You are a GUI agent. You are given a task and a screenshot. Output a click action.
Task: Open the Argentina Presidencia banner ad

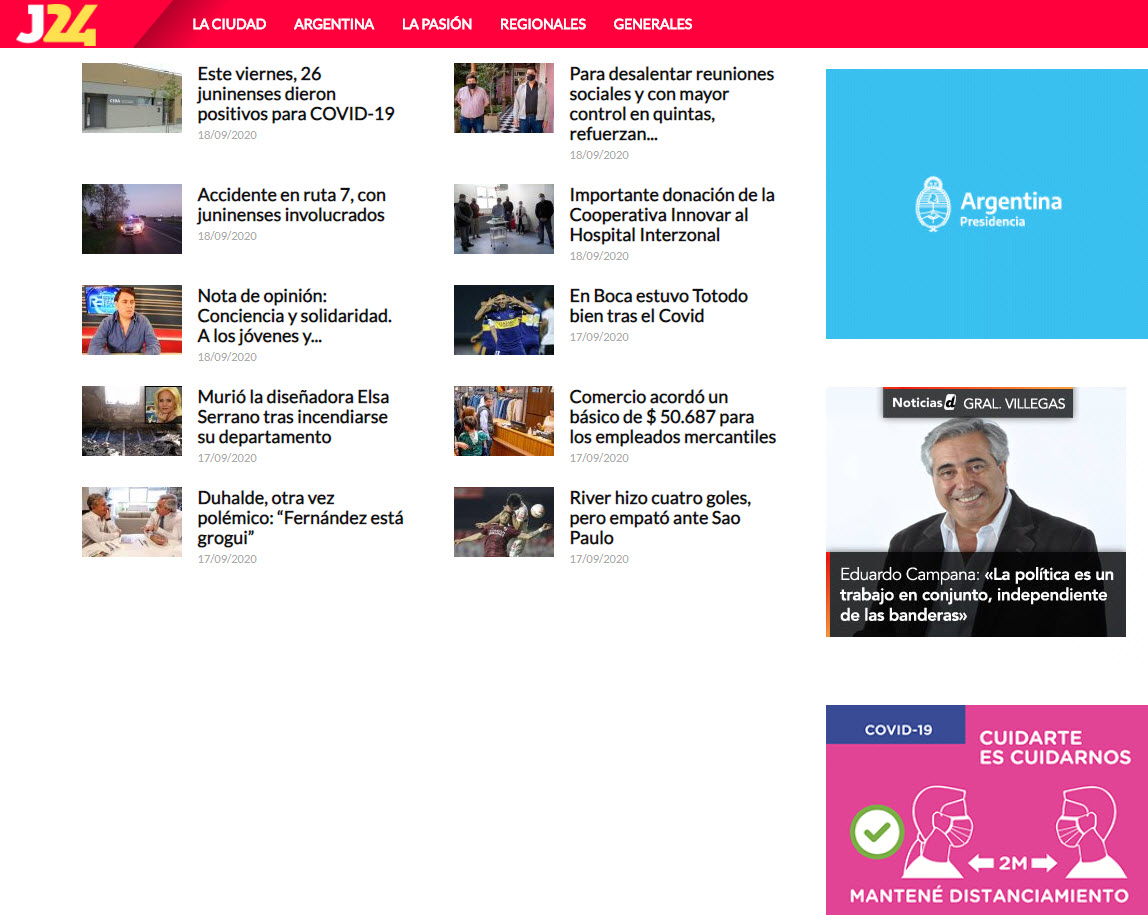coord(986,204)
